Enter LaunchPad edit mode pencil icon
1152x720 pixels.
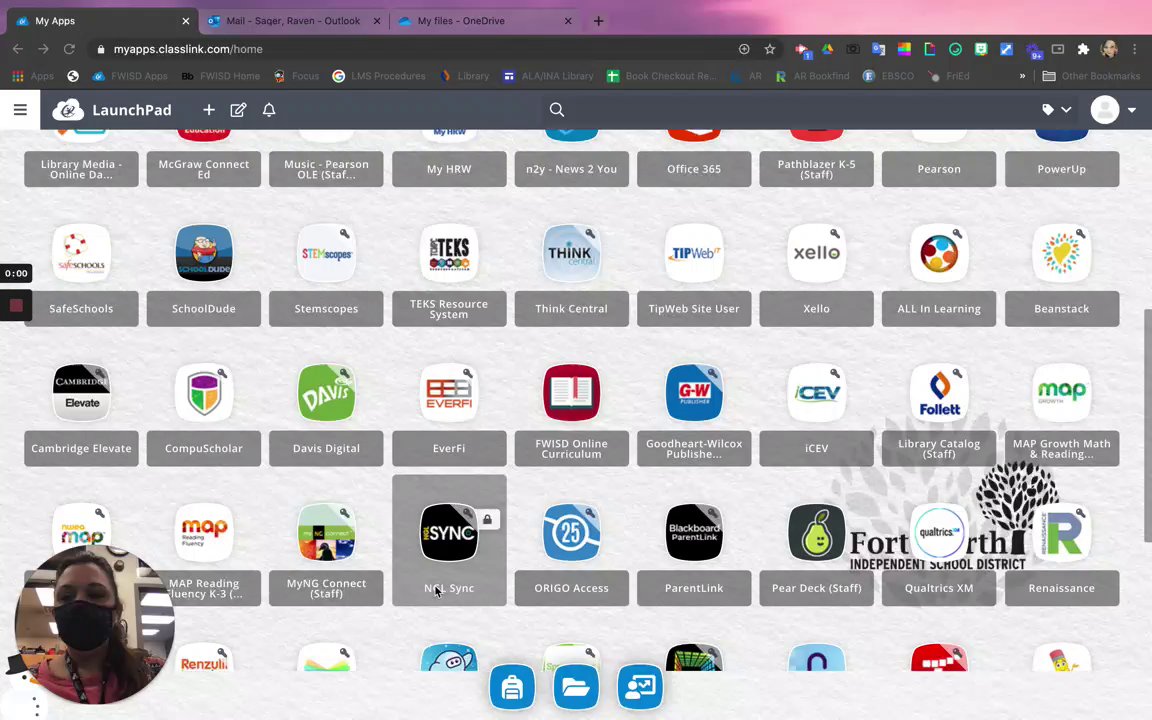238,109
